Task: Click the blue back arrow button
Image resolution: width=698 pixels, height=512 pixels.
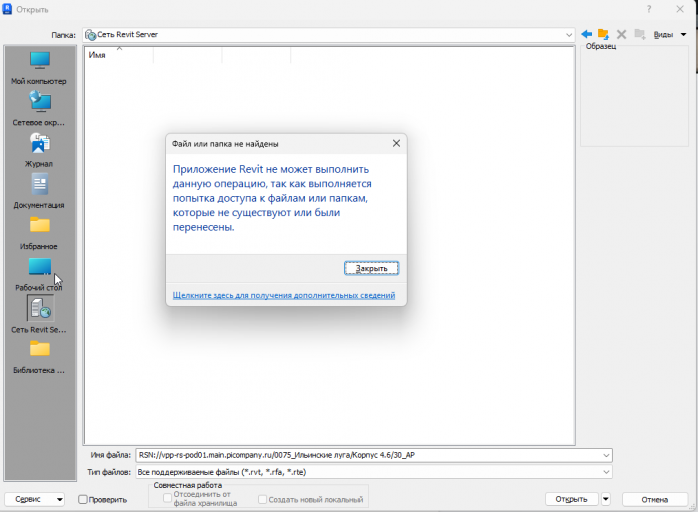Action: (x=586, y=34)
